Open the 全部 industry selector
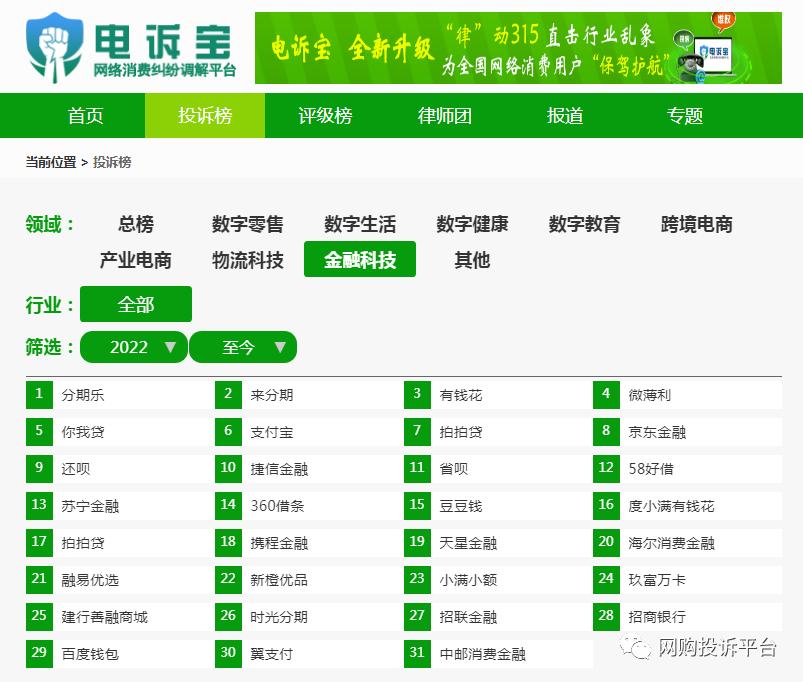The width and height of the screenshot is (803, 682). [x=135, y=304]
